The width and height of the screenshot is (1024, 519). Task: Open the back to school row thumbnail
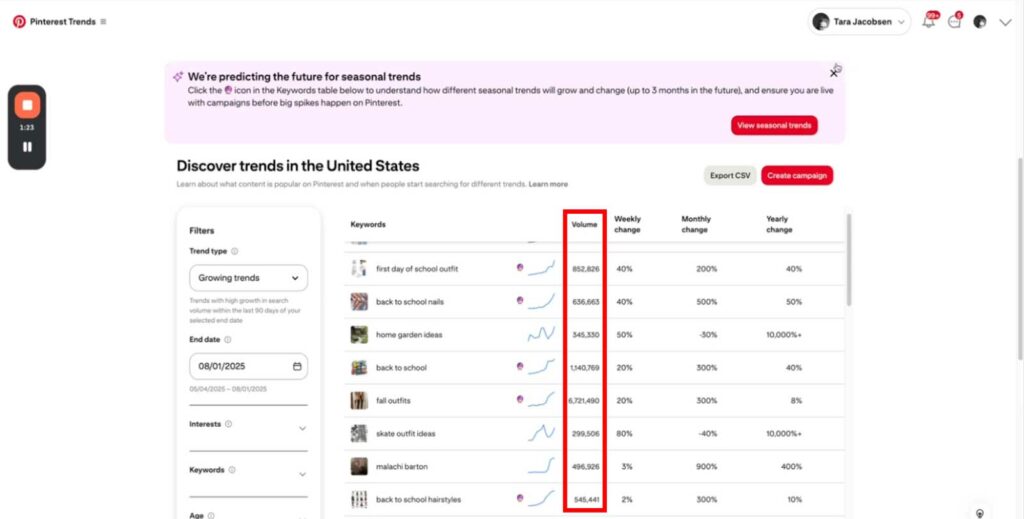(359, 368)
